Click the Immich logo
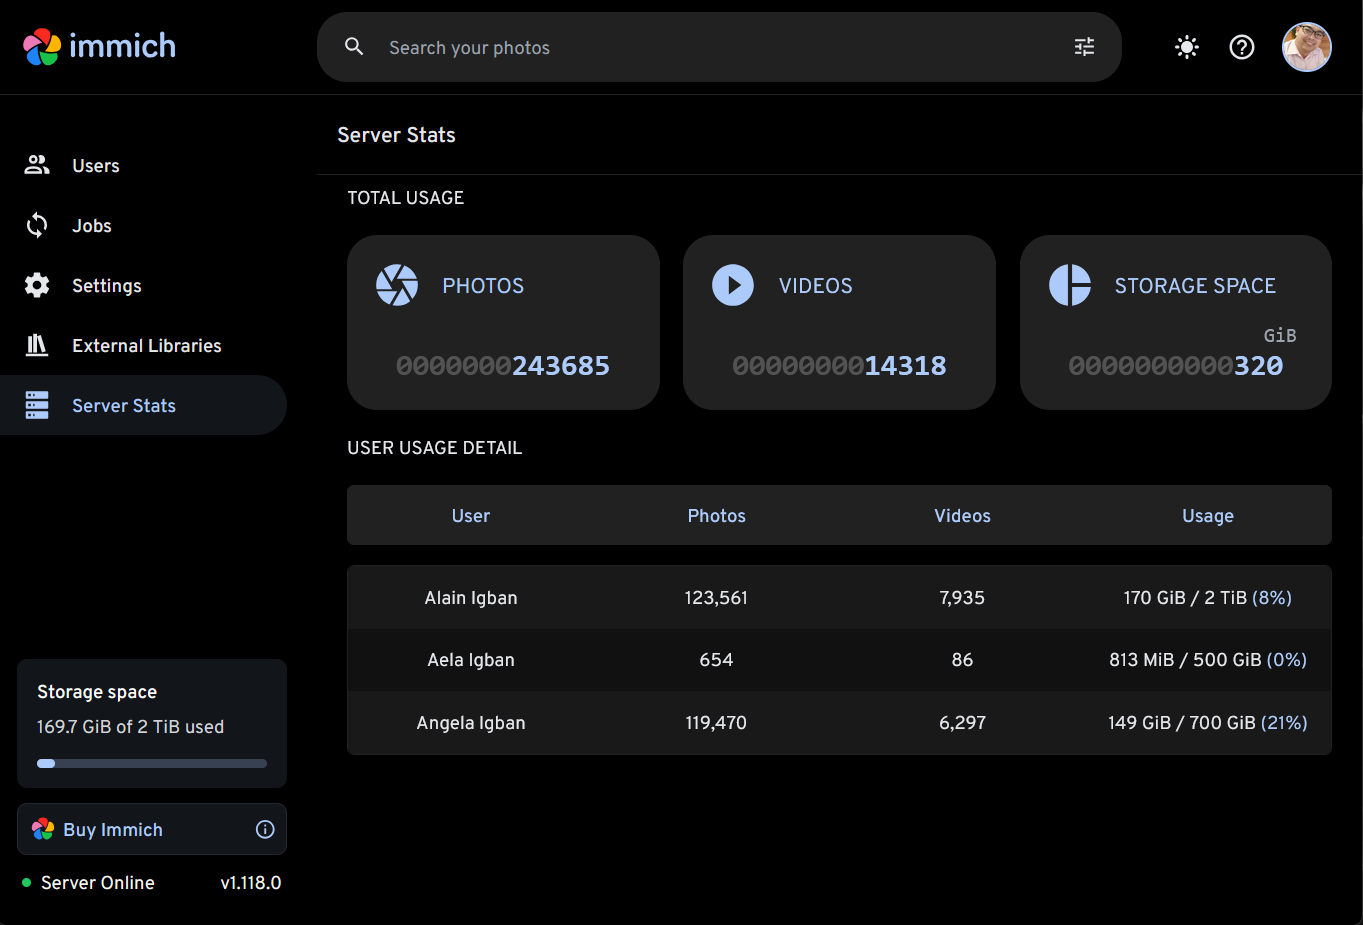Viewport: 1363px width, 925px height. click(99, 46)
